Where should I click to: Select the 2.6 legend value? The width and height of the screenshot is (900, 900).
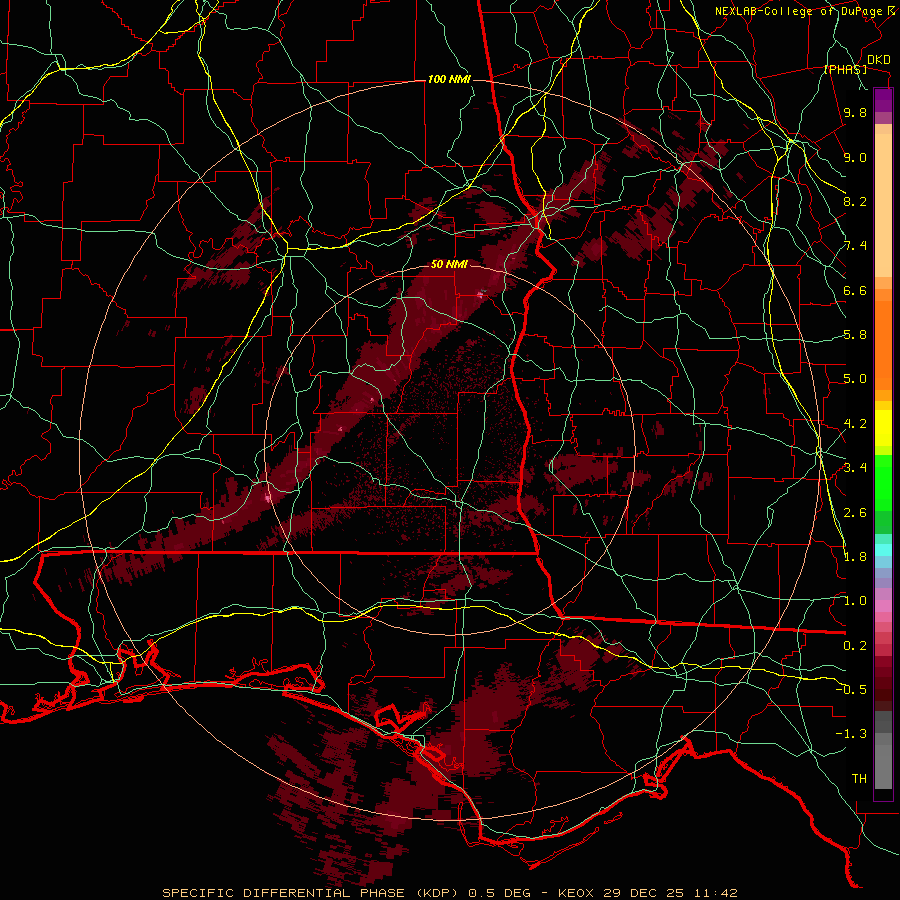click(x=855, y=512)
